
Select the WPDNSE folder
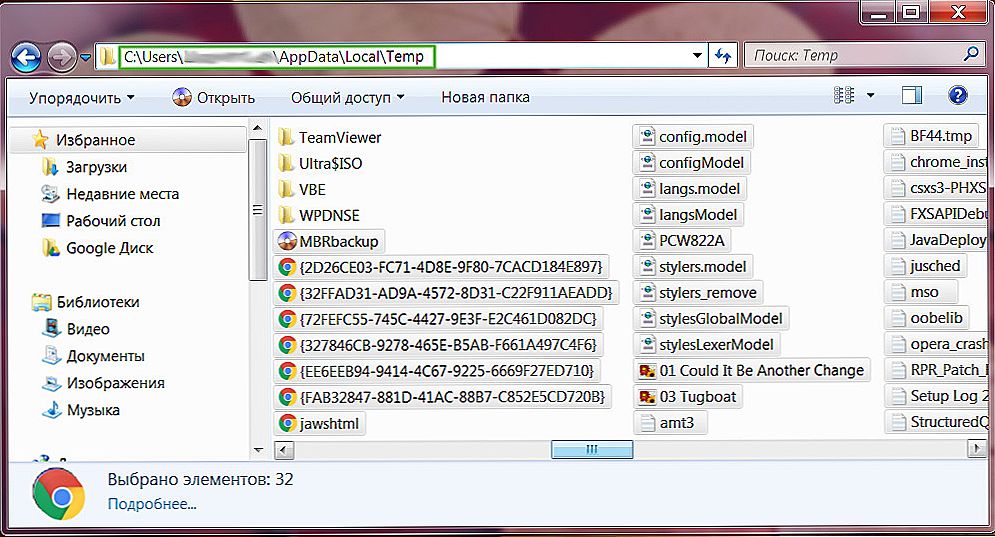(x=319, y=215)
